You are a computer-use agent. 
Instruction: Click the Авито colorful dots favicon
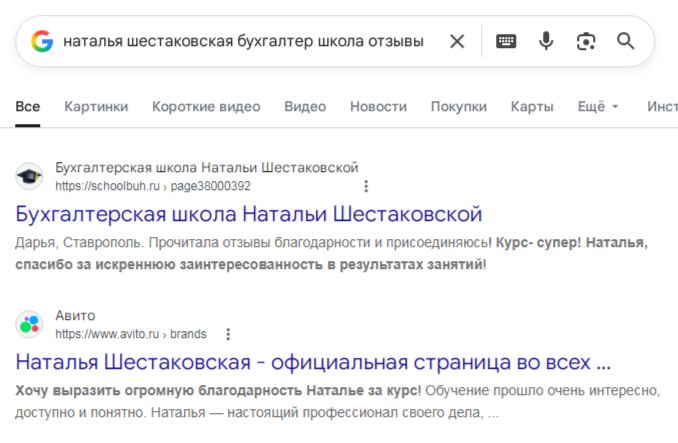(x=29, y=324)
